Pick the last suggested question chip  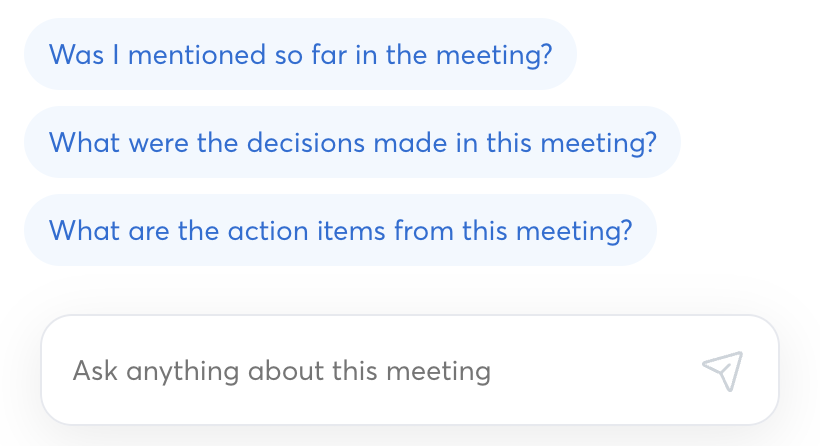tap(340, 230)
